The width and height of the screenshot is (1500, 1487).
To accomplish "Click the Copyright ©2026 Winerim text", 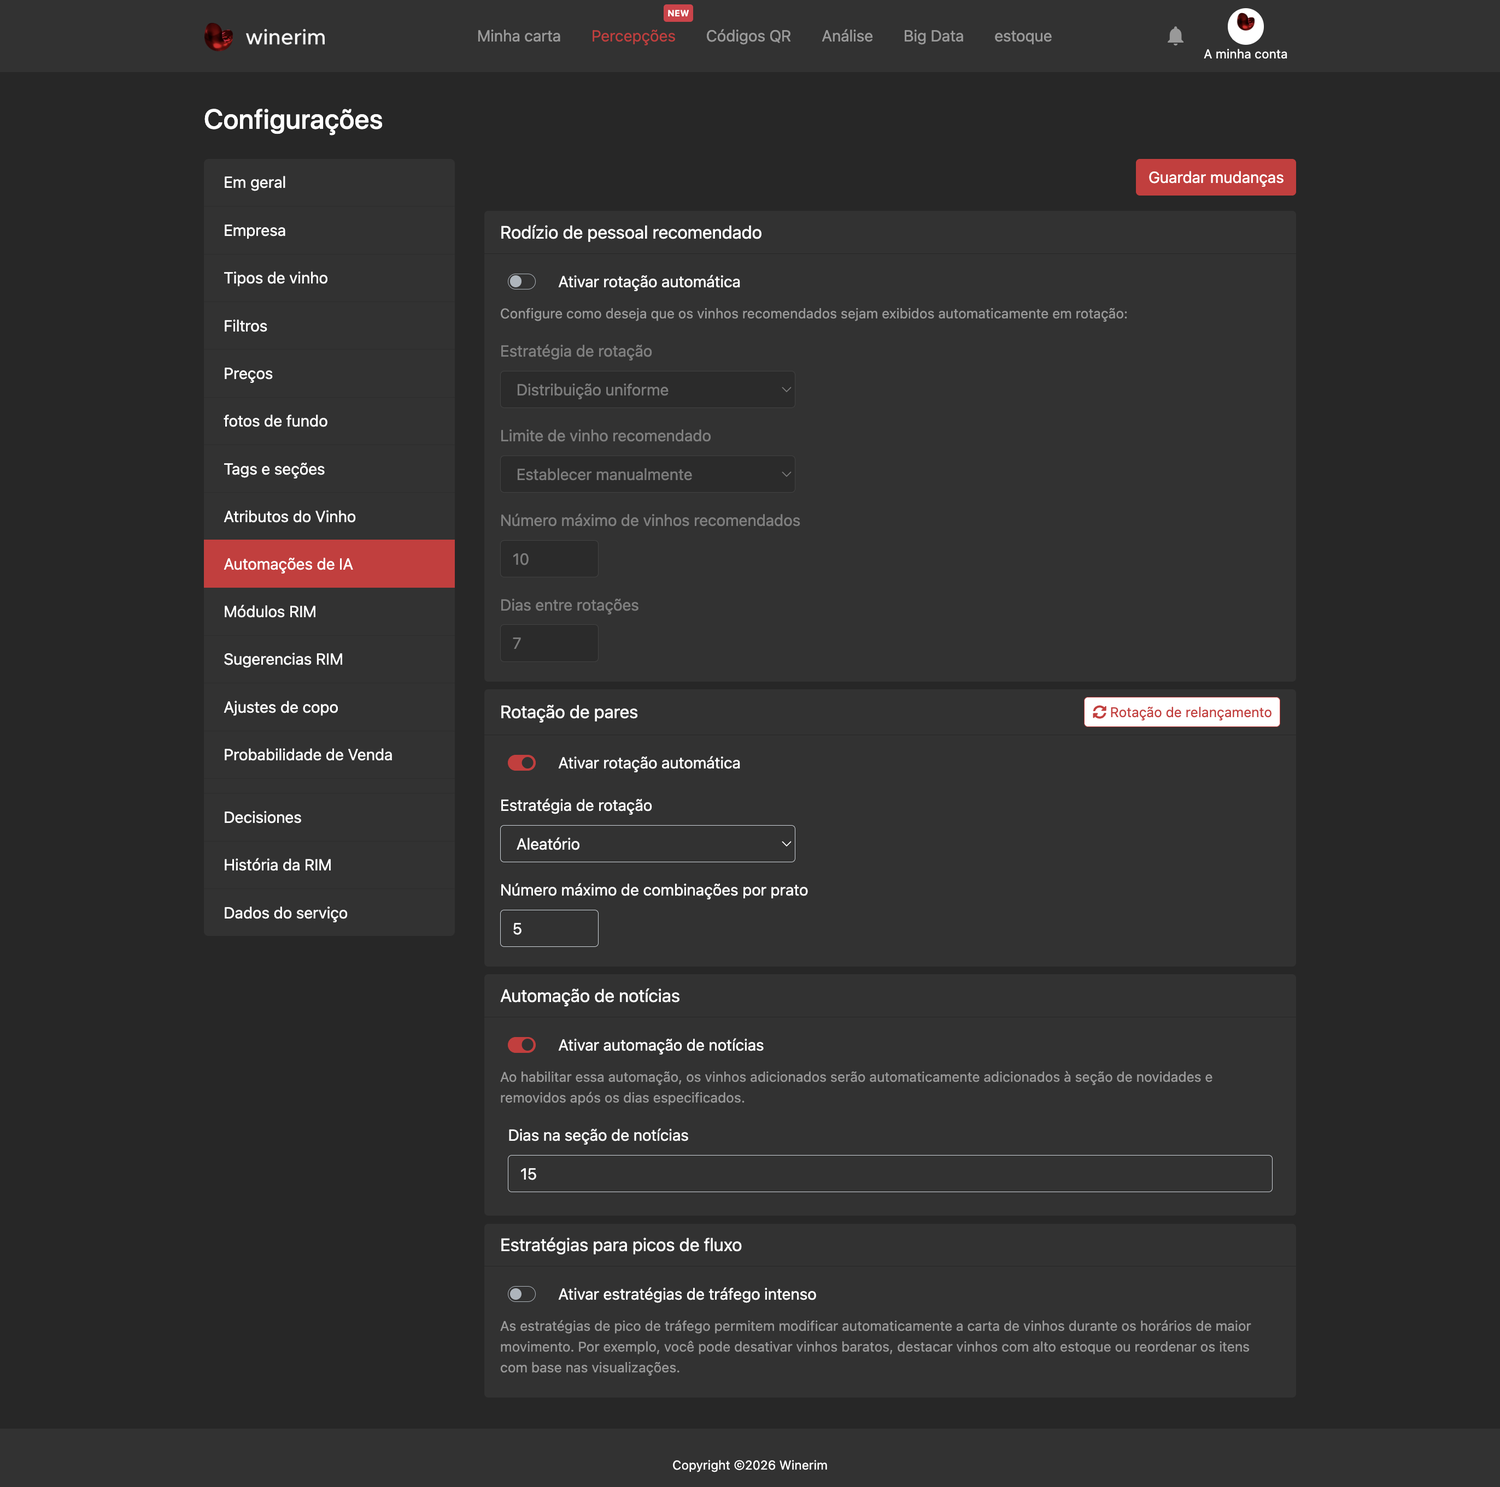I will coord(750,1465).
